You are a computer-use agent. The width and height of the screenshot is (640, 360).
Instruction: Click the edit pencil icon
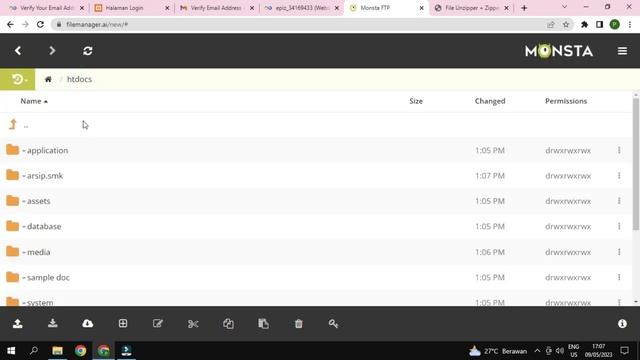158,324
